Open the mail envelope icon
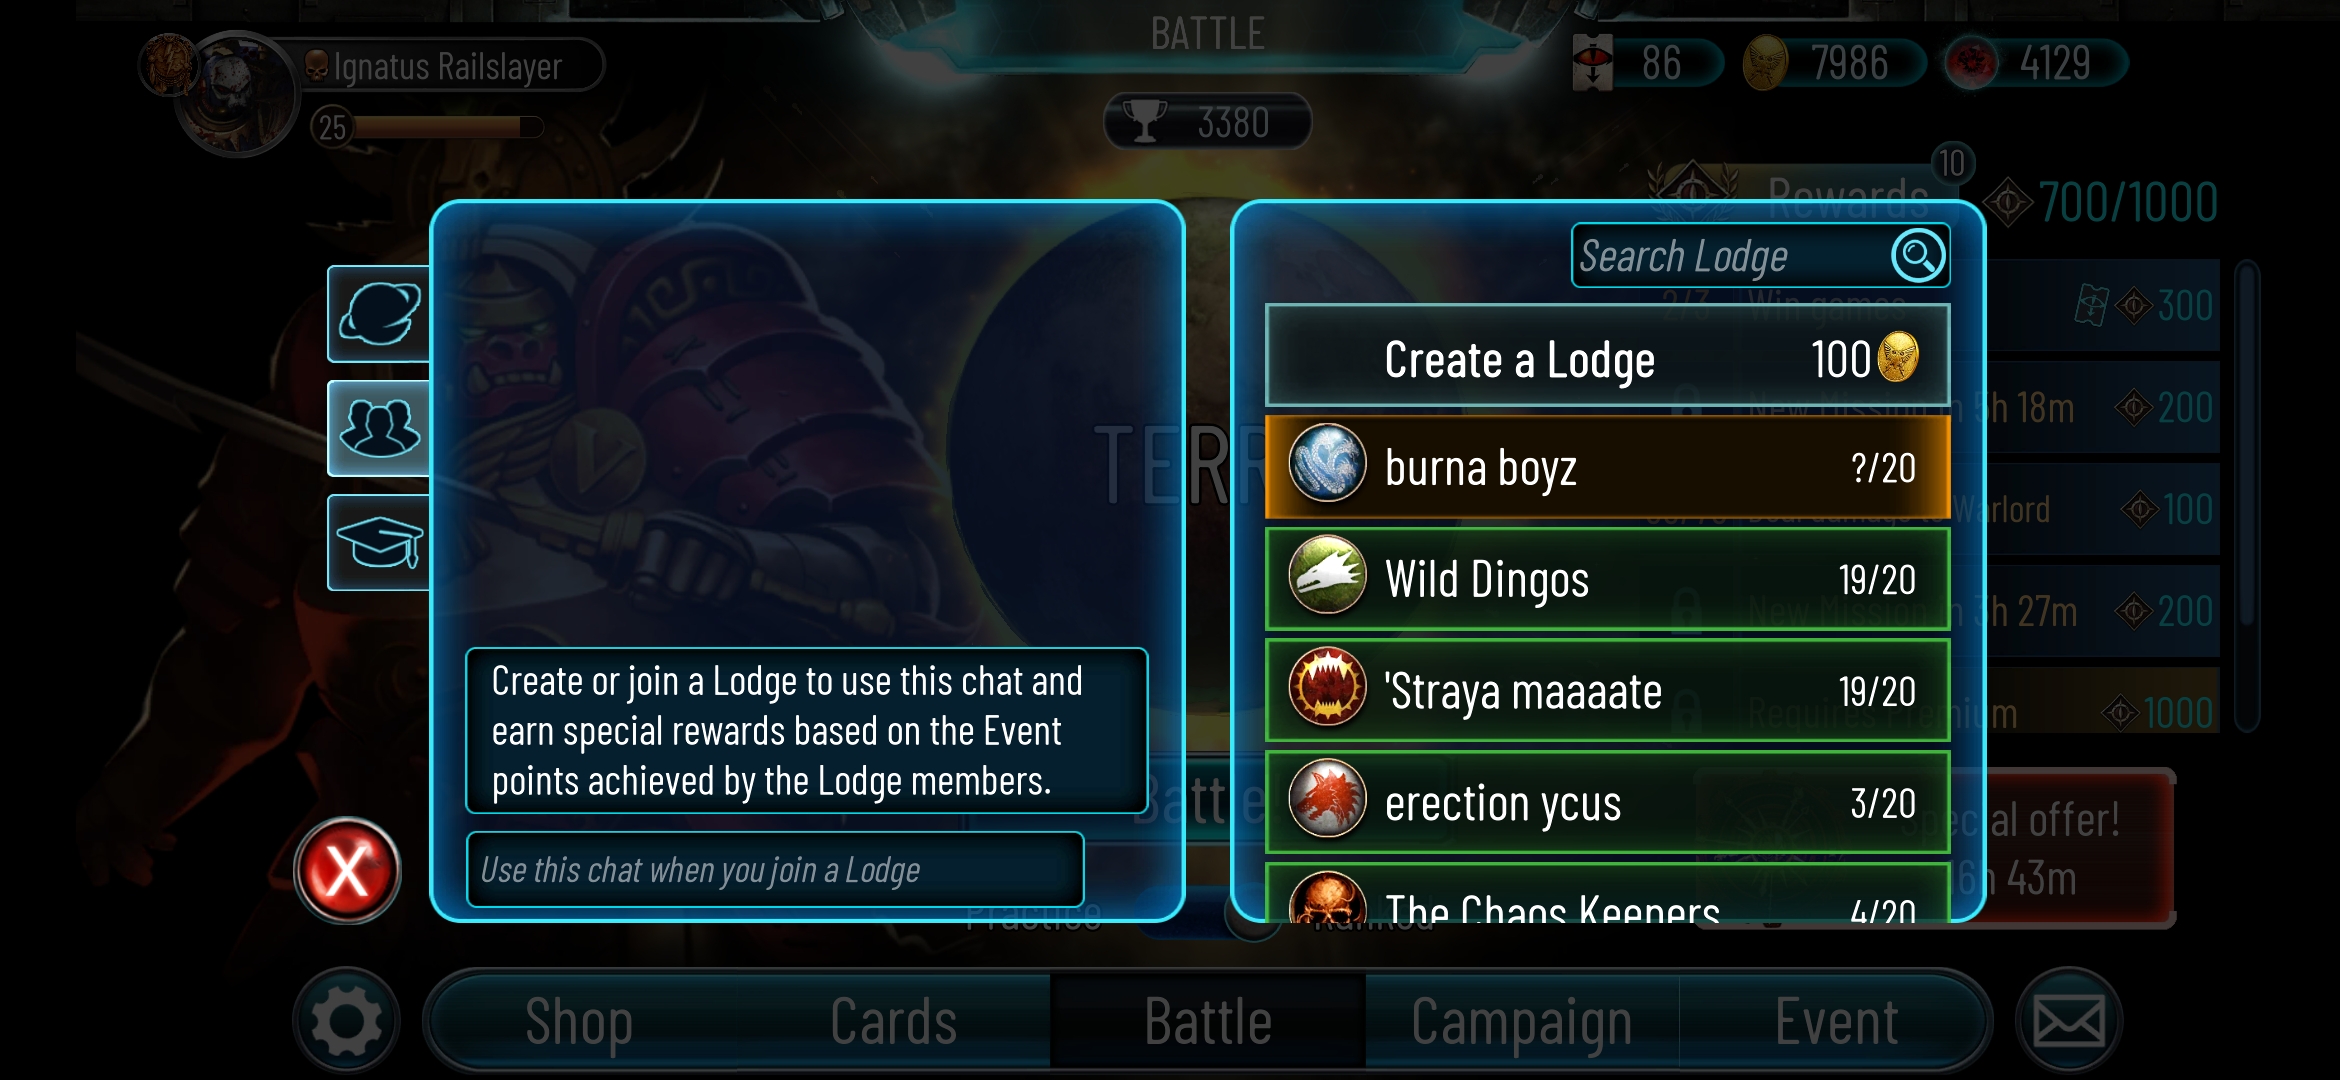Viewport: 2340px width, 1080px height. (2069, 1021)
